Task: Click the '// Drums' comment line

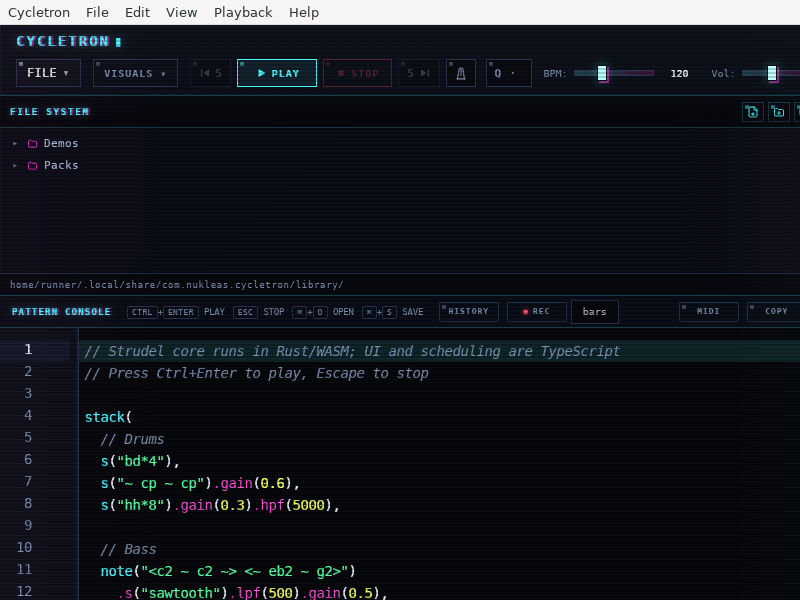Action: click(x=132, y=439)
